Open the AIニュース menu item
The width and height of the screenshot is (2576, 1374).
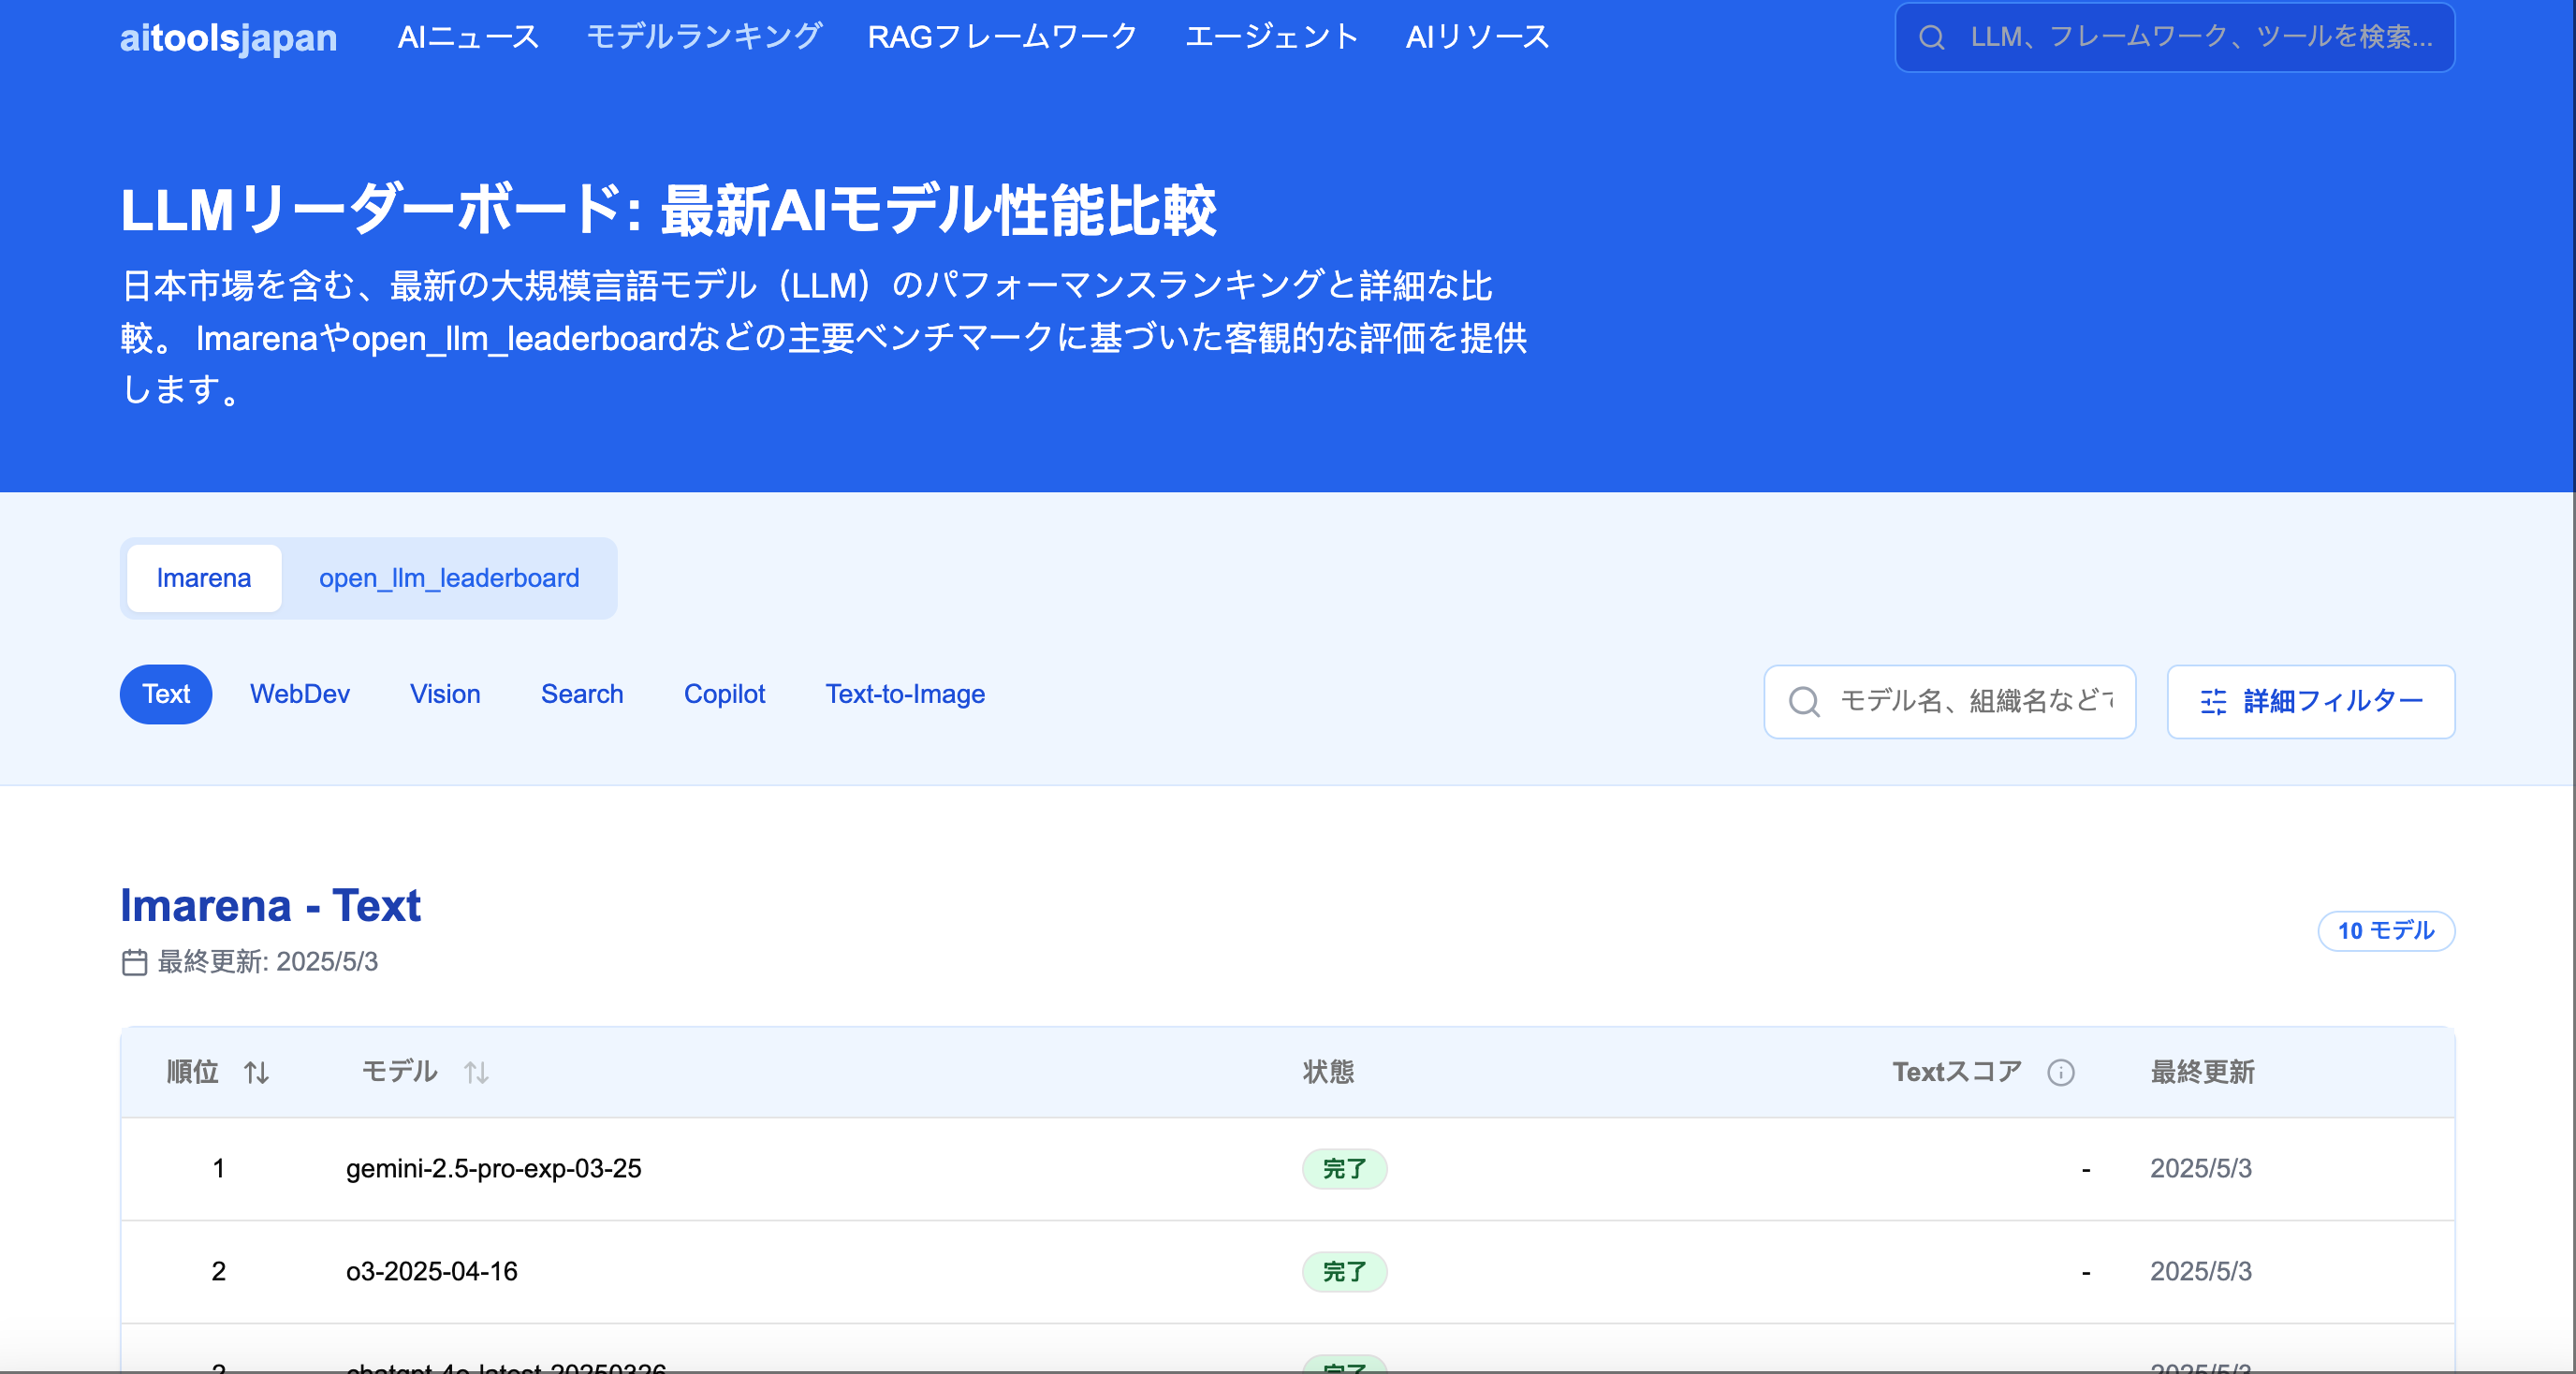pyautogui.click(x=468, y=37)
